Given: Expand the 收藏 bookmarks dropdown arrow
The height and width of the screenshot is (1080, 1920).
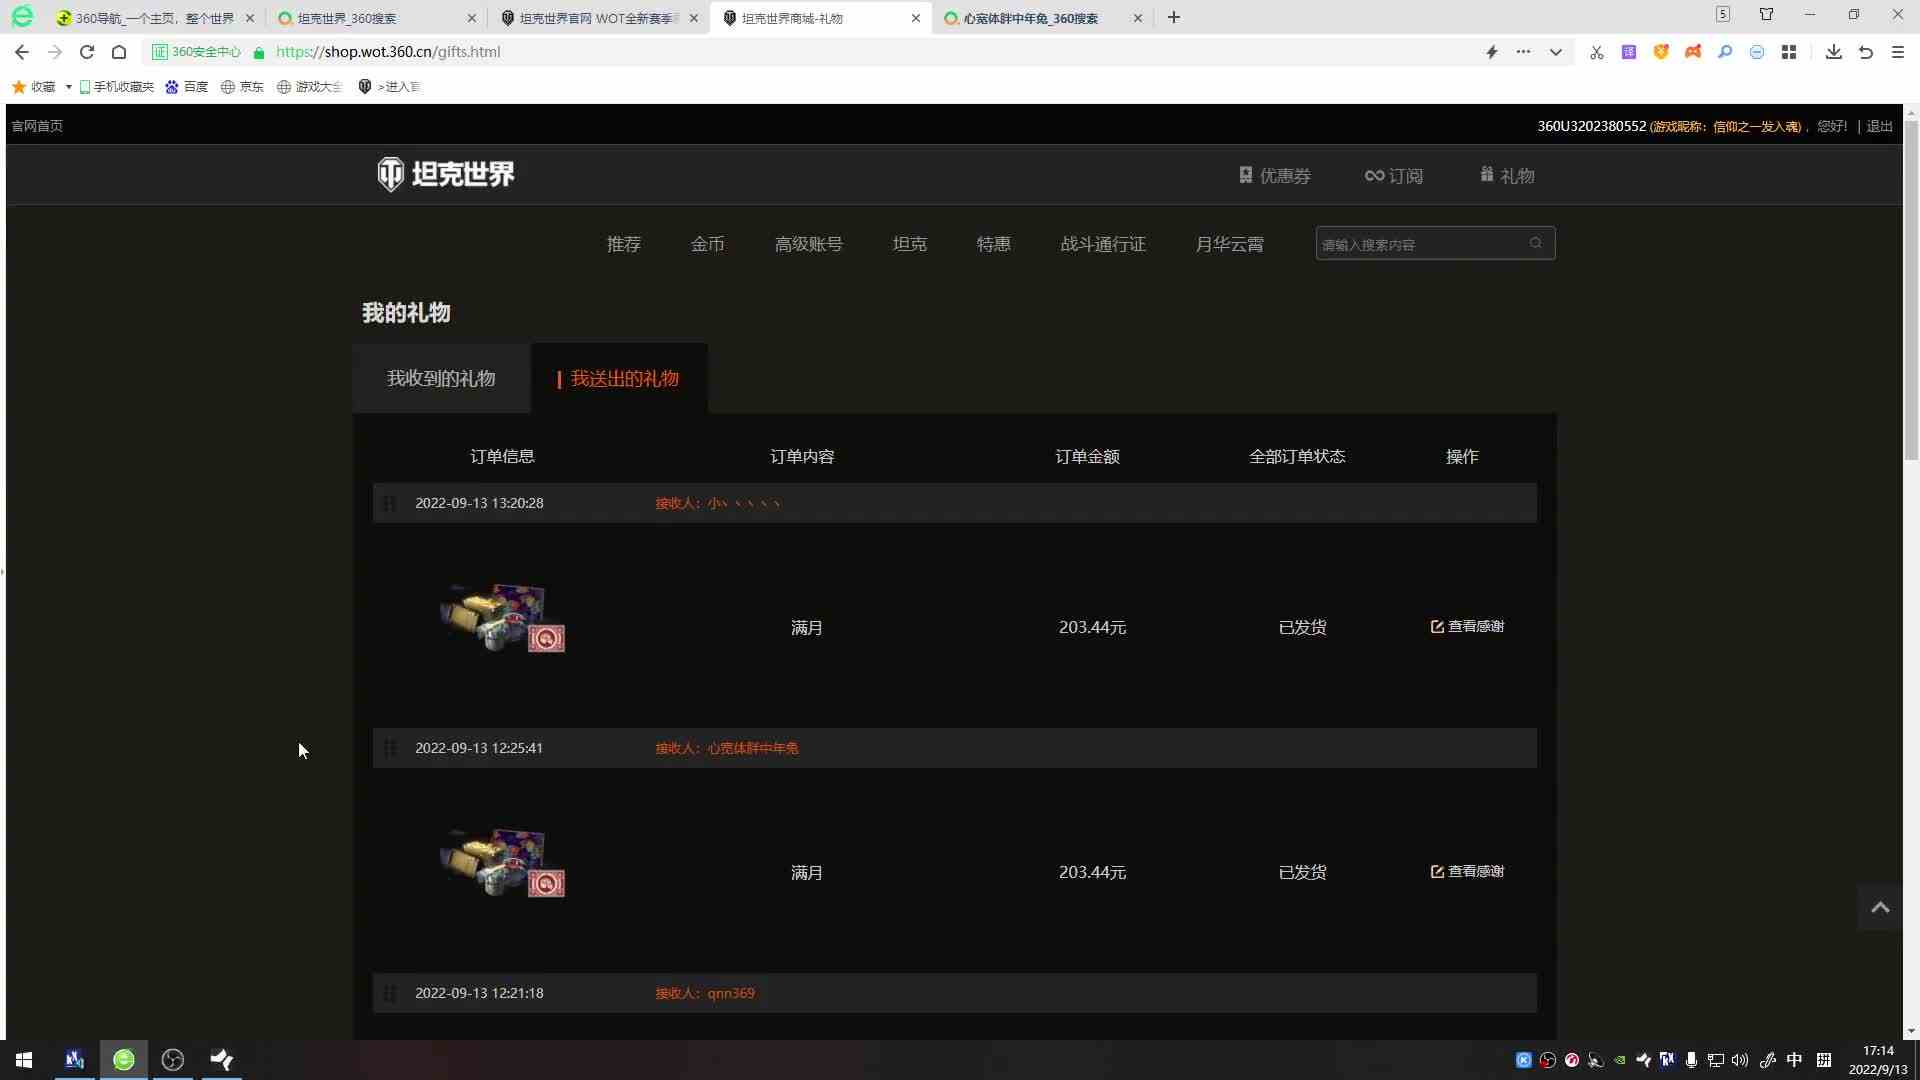Looking at the screenshot, I should (x=68, y=86).
